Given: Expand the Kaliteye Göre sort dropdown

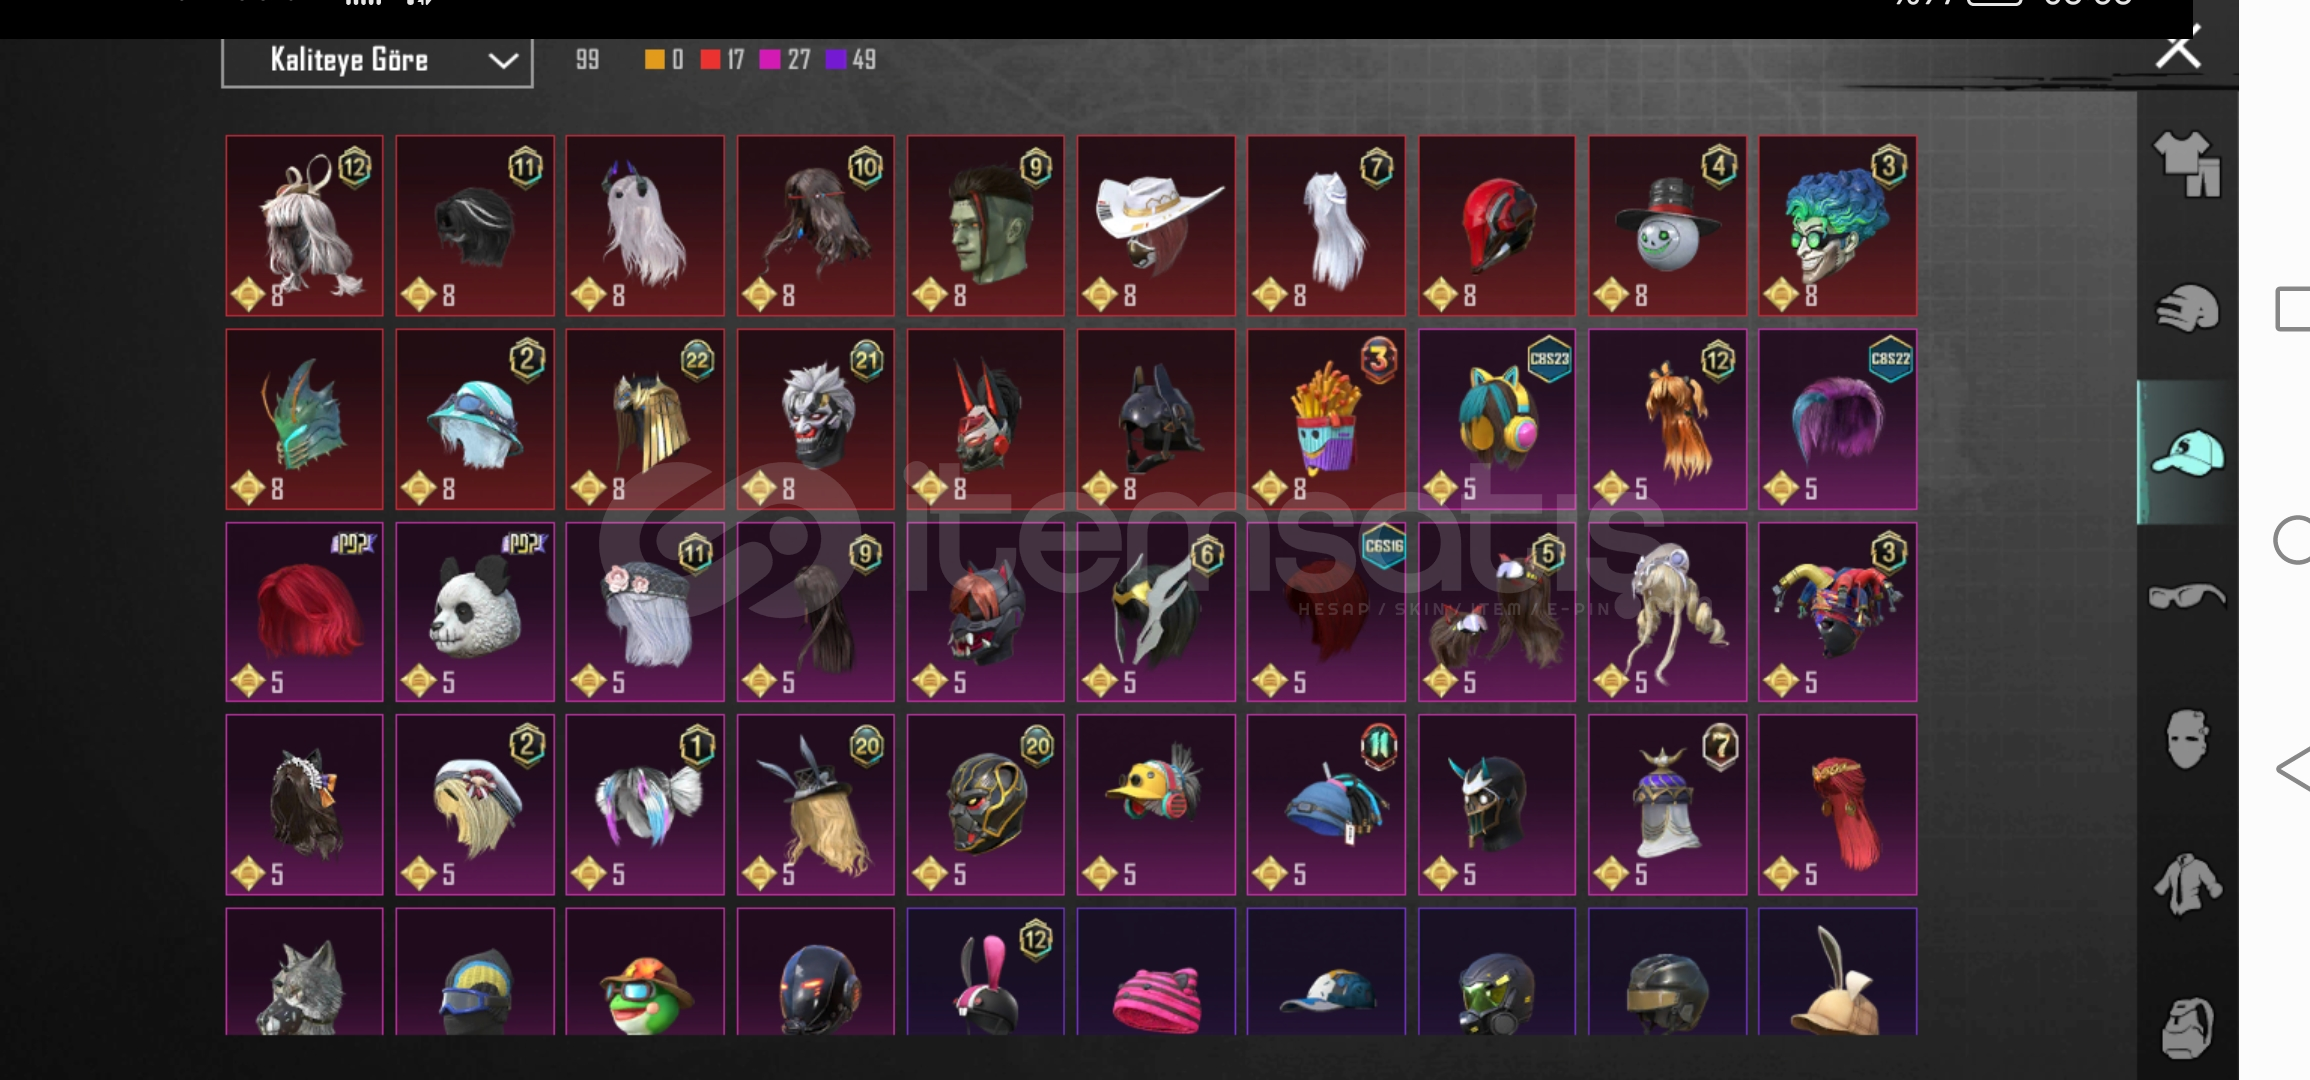Looking at the screenshot, I should point(377,61).
